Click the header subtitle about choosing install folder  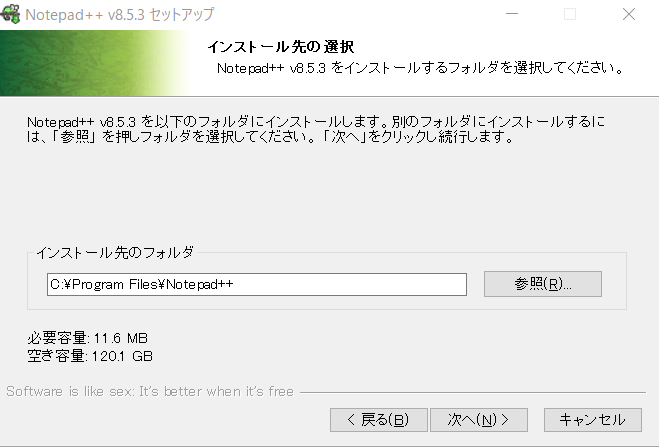tap(420, 69)
